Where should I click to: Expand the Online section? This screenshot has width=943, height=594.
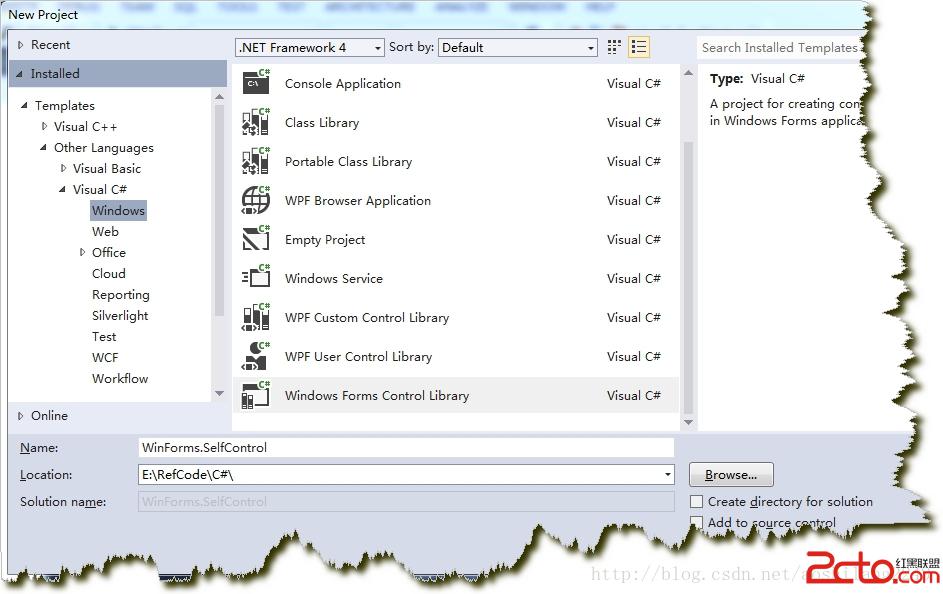tap(20, 416)
